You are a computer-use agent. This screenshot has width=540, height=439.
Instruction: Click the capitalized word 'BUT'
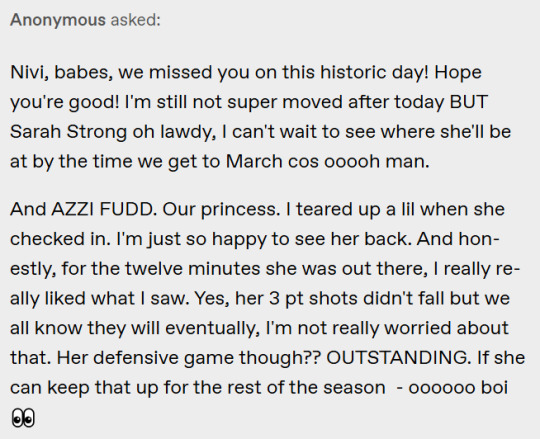(469, 102)
